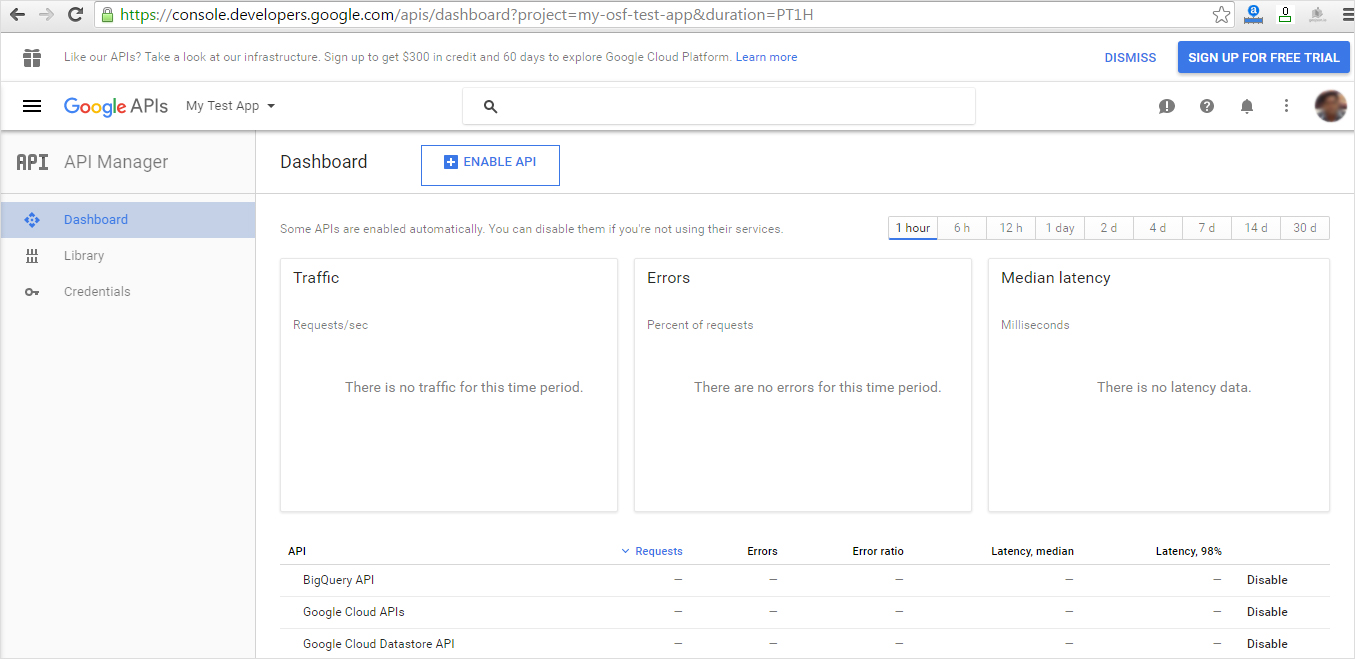The height and width of the screenshot is (659, 1355).
Task: Click the green extension icon in toolbar
Action: 1284,15
